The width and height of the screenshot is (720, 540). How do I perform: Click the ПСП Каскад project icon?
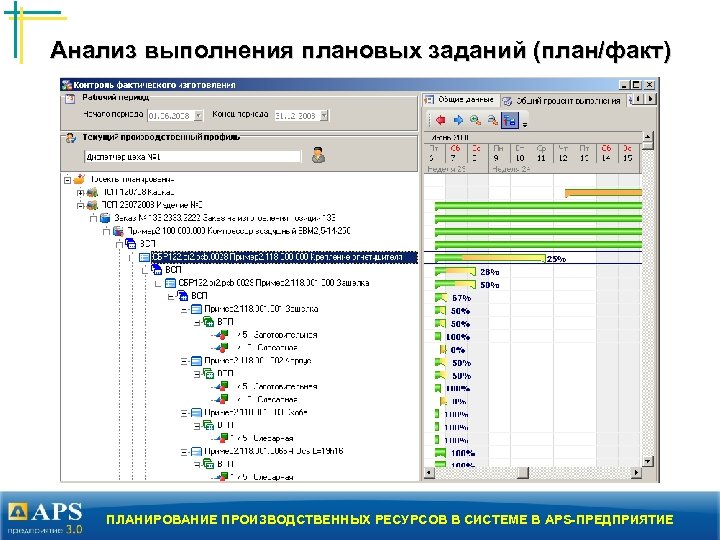coord(92,192)
